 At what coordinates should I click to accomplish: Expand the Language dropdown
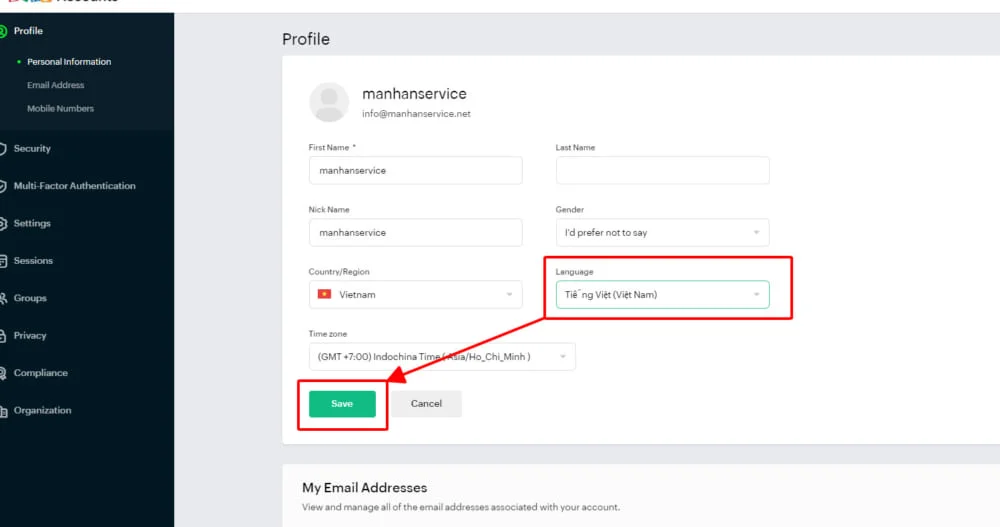(x=662, y=295)
